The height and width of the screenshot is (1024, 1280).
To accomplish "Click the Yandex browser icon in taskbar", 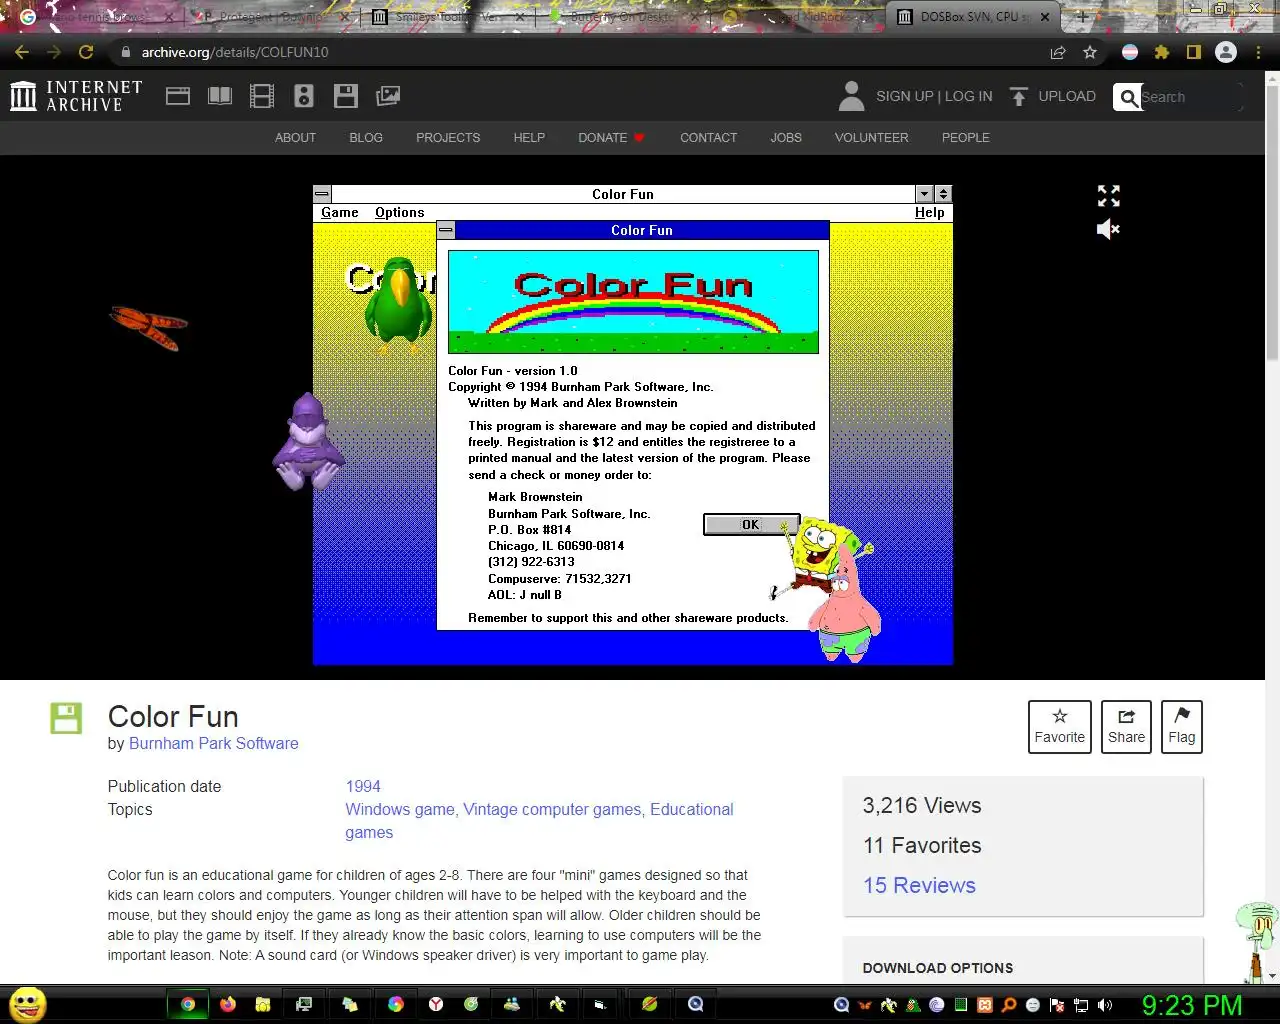I will point(436,1004).
